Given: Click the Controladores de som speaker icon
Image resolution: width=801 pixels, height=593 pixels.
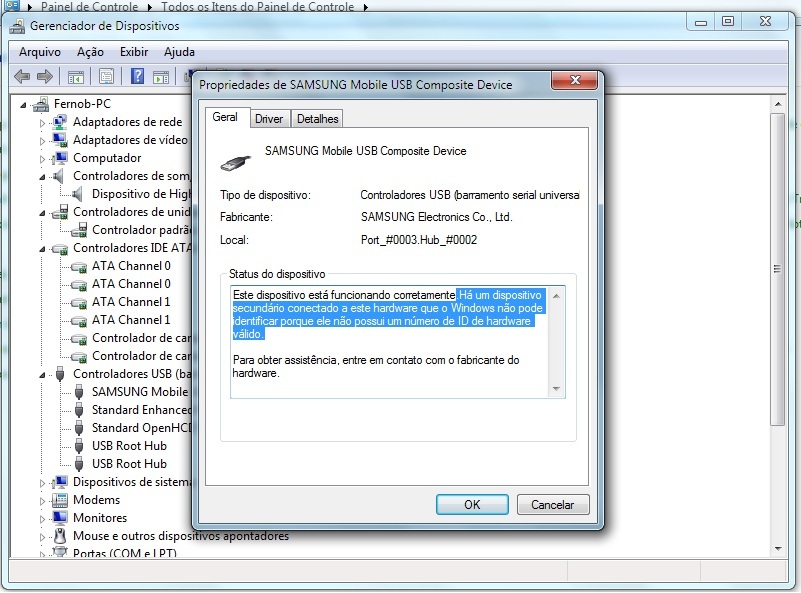Looking at the screenshot, I should click(59, 176).
